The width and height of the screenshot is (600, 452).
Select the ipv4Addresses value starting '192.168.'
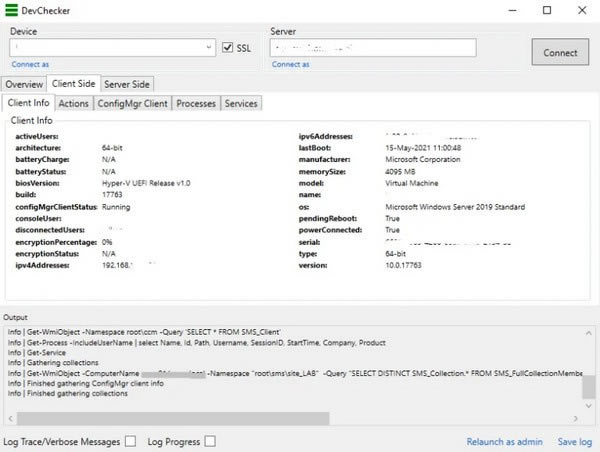click(117, 265)
